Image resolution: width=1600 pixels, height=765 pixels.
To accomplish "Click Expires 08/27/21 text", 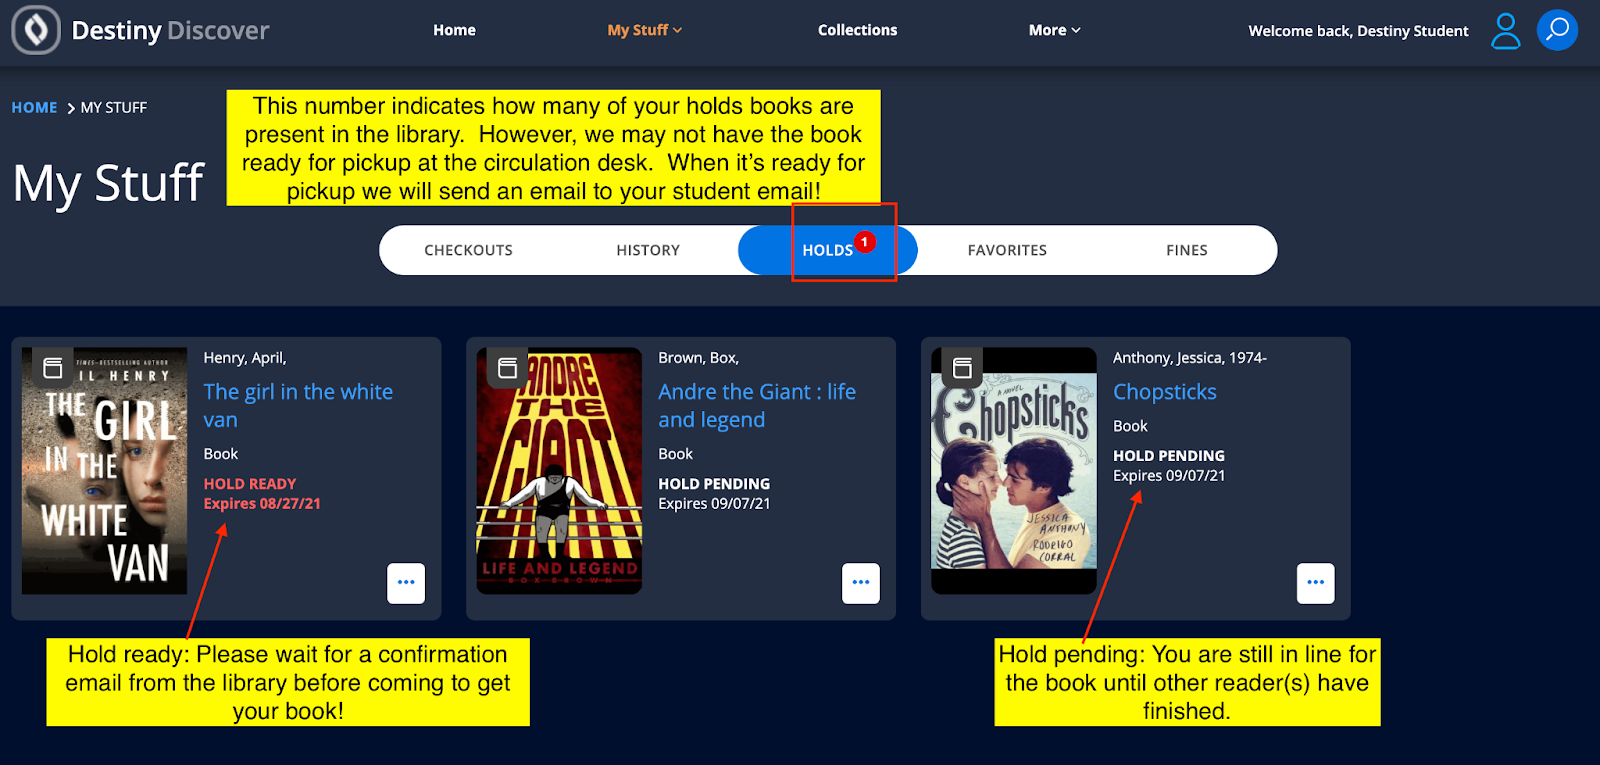I will click(x=262, y=504).
